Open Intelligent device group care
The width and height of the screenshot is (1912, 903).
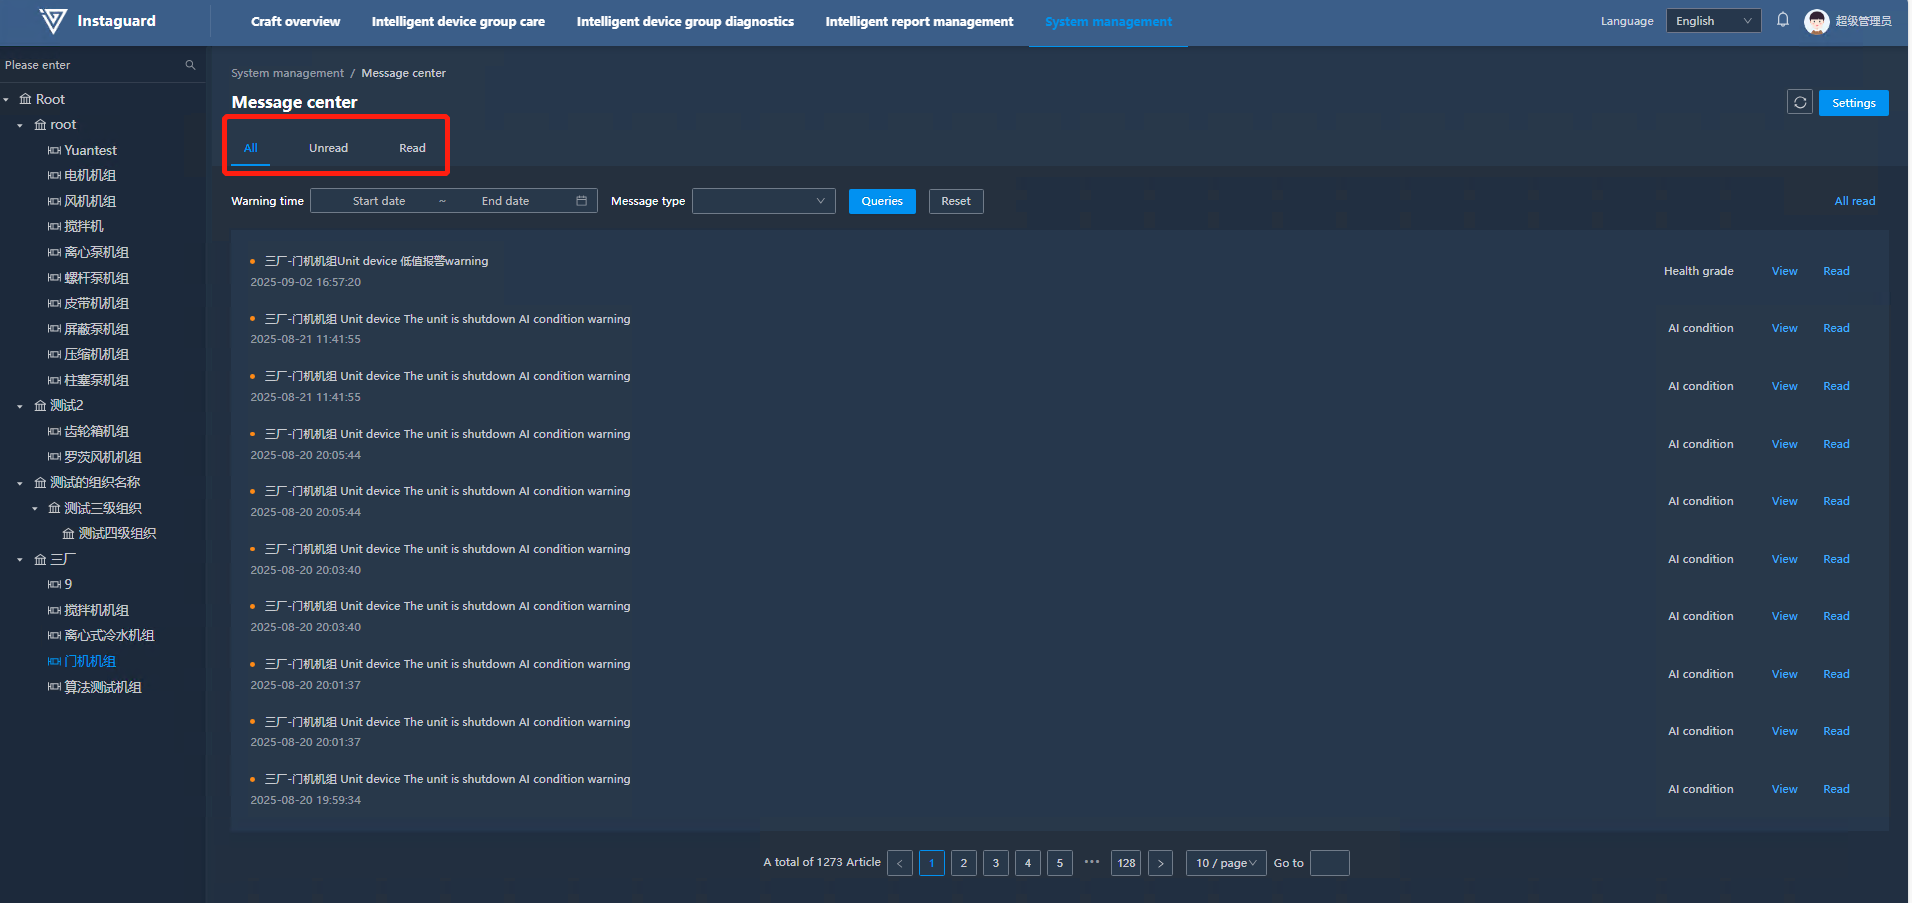point(458,21)
